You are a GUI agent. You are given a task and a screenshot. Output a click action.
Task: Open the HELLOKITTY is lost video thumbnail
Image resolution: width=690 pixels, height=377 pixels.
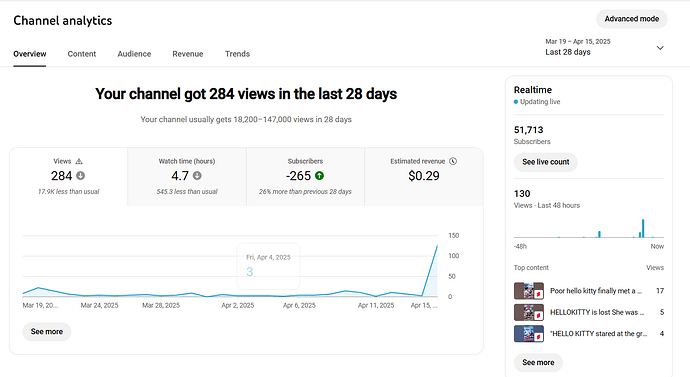pyautogui.click(x=529, y=312)
